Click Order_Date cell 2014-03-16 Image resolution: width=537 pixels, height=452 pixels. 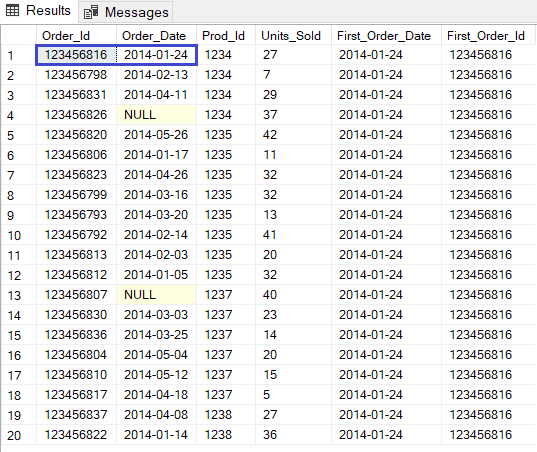click(x=157, y=195)
